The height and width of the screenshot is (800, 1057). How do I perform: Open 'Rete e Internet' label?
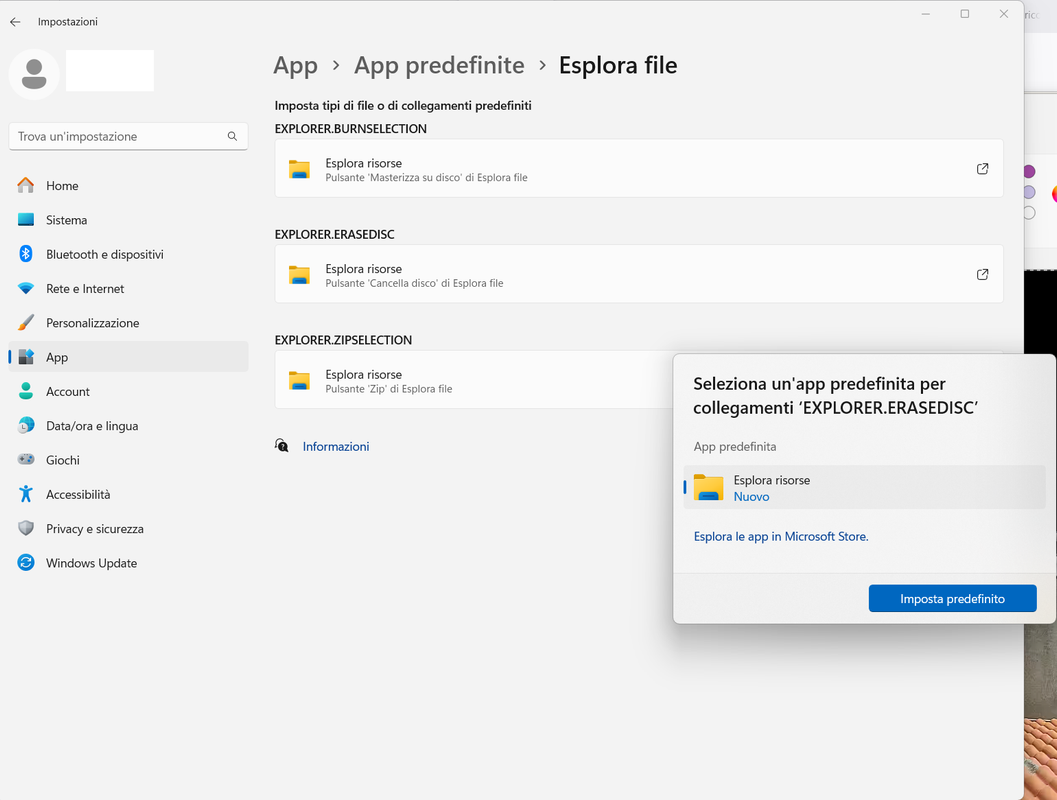tap(85, 289)
